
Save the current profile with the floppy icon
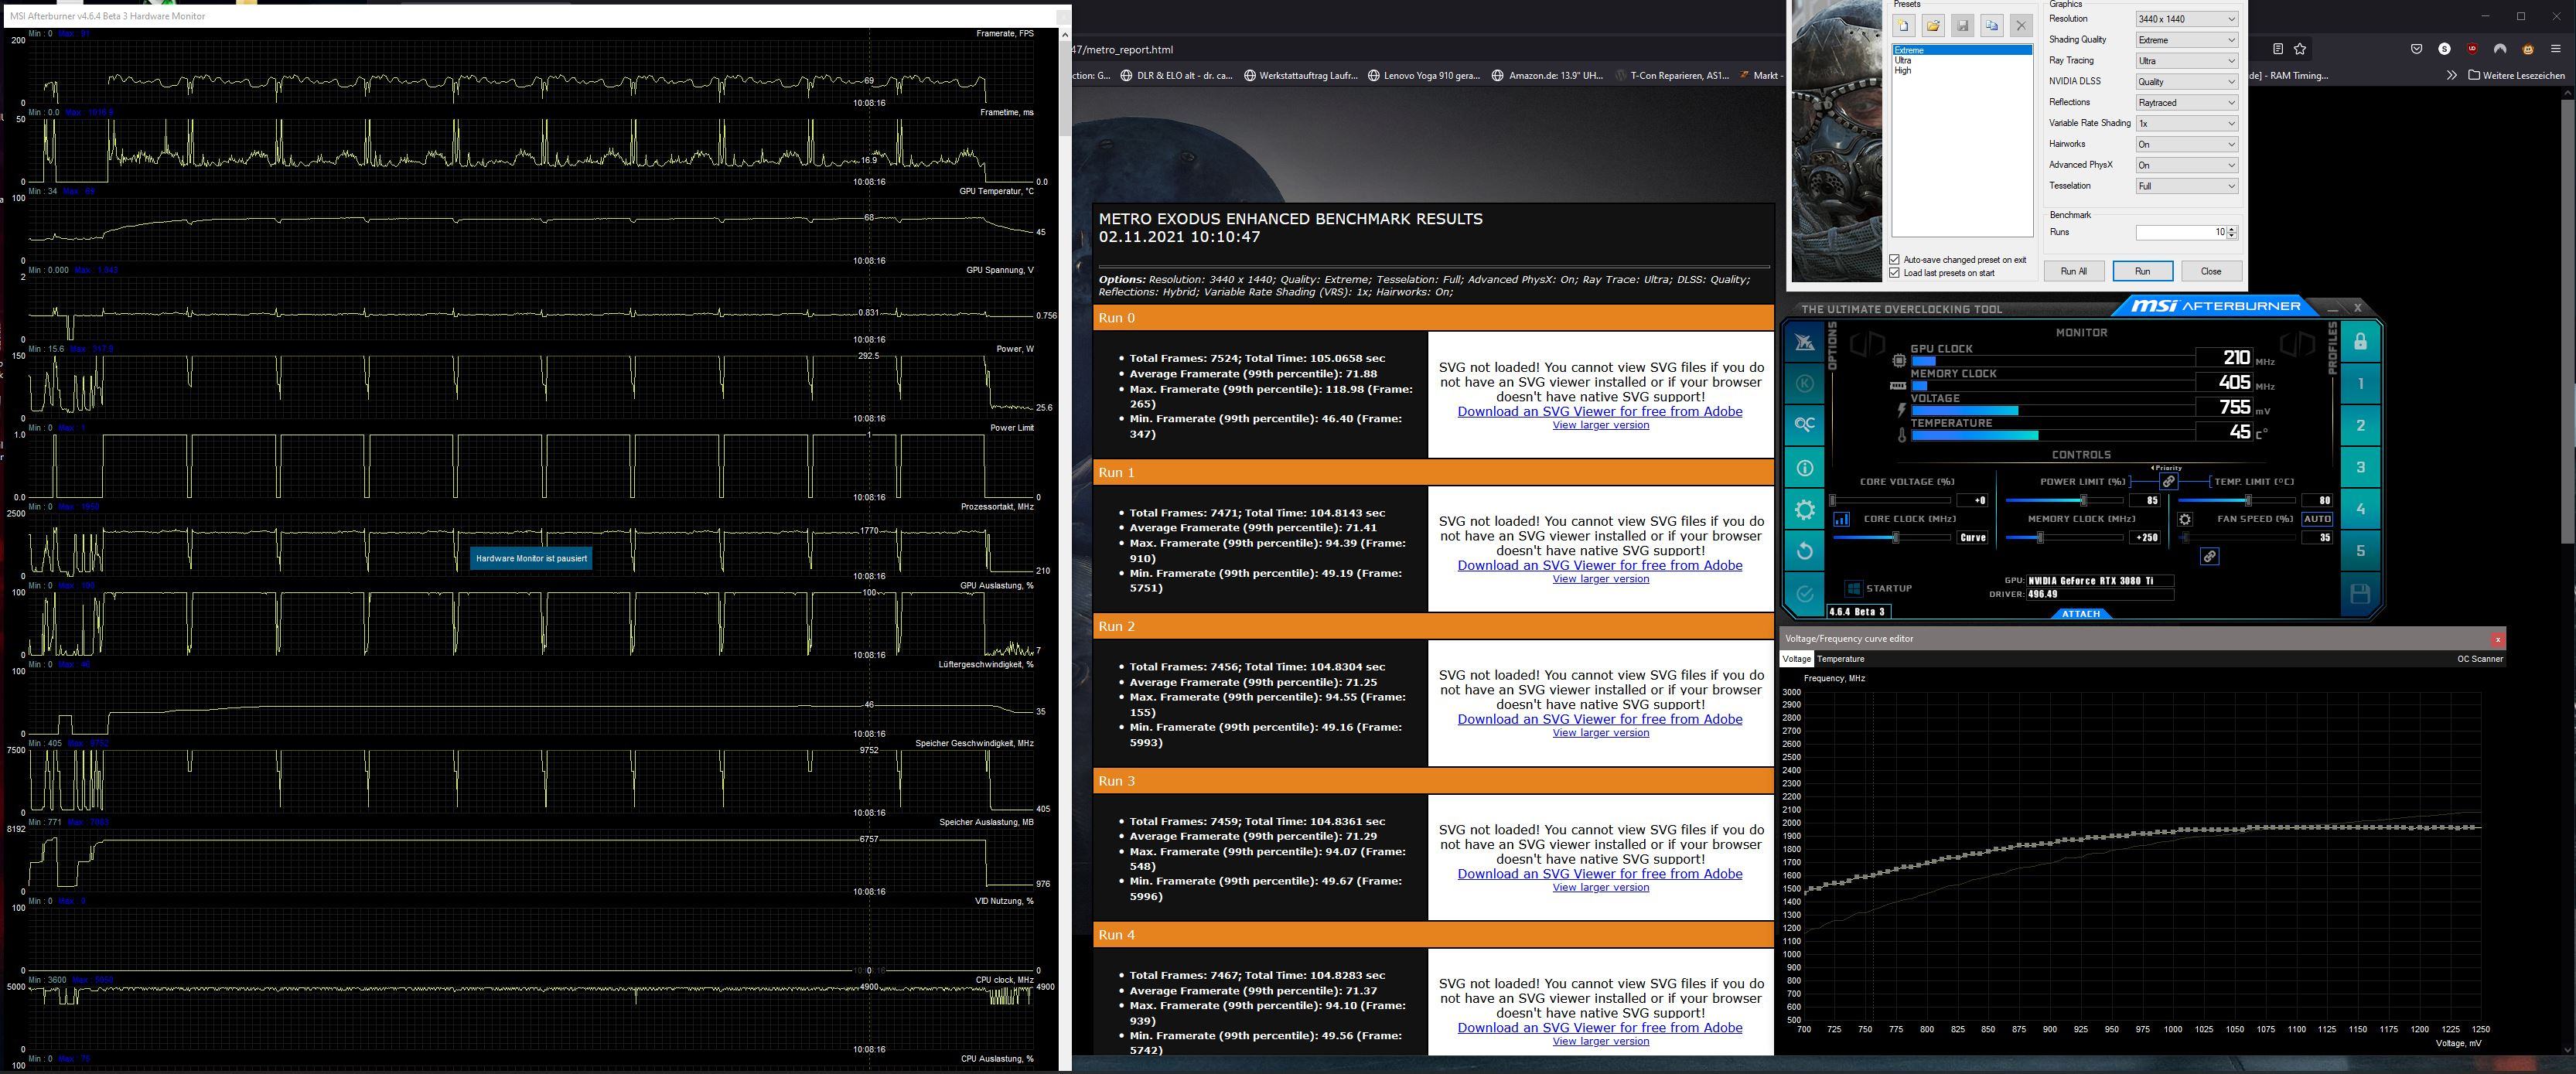click(2360, 594)
